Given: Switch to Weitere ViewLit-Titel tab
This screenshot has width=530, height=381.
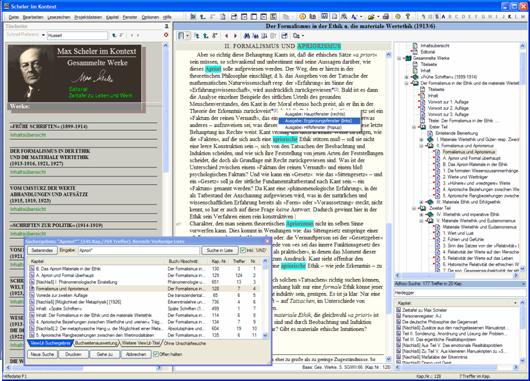Looking at the screenshot, I should pos(141,343).
